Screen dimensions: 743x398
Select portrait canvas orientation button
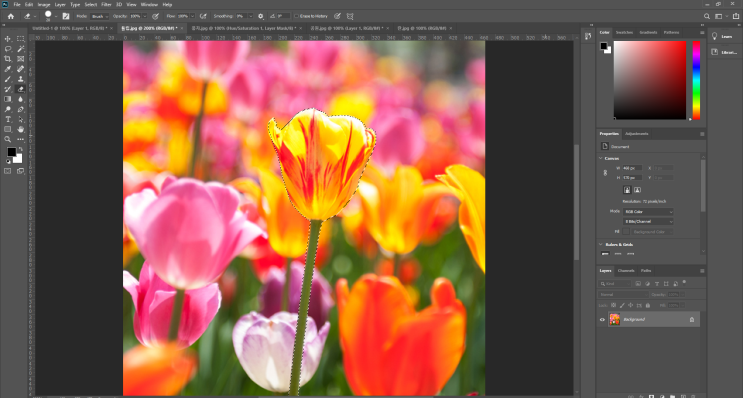click(x=627, y=190)
